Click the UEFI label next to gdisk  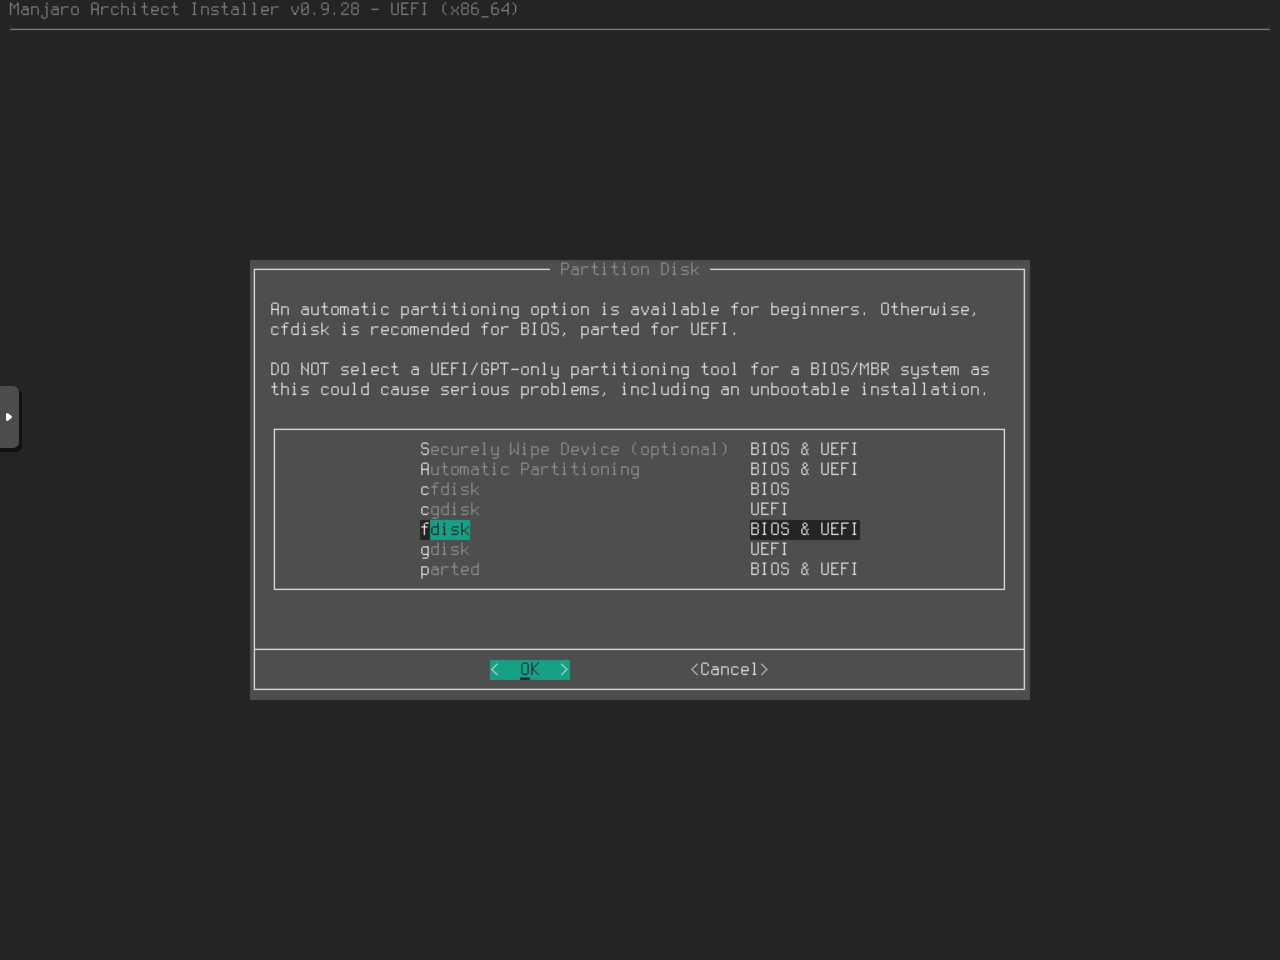click(769, 549)
